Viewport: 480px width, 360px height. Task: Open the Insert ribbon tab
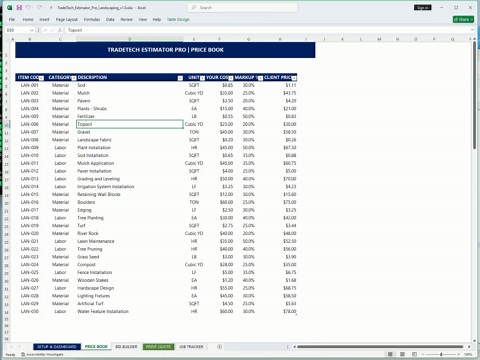click(x=44, y=19)
